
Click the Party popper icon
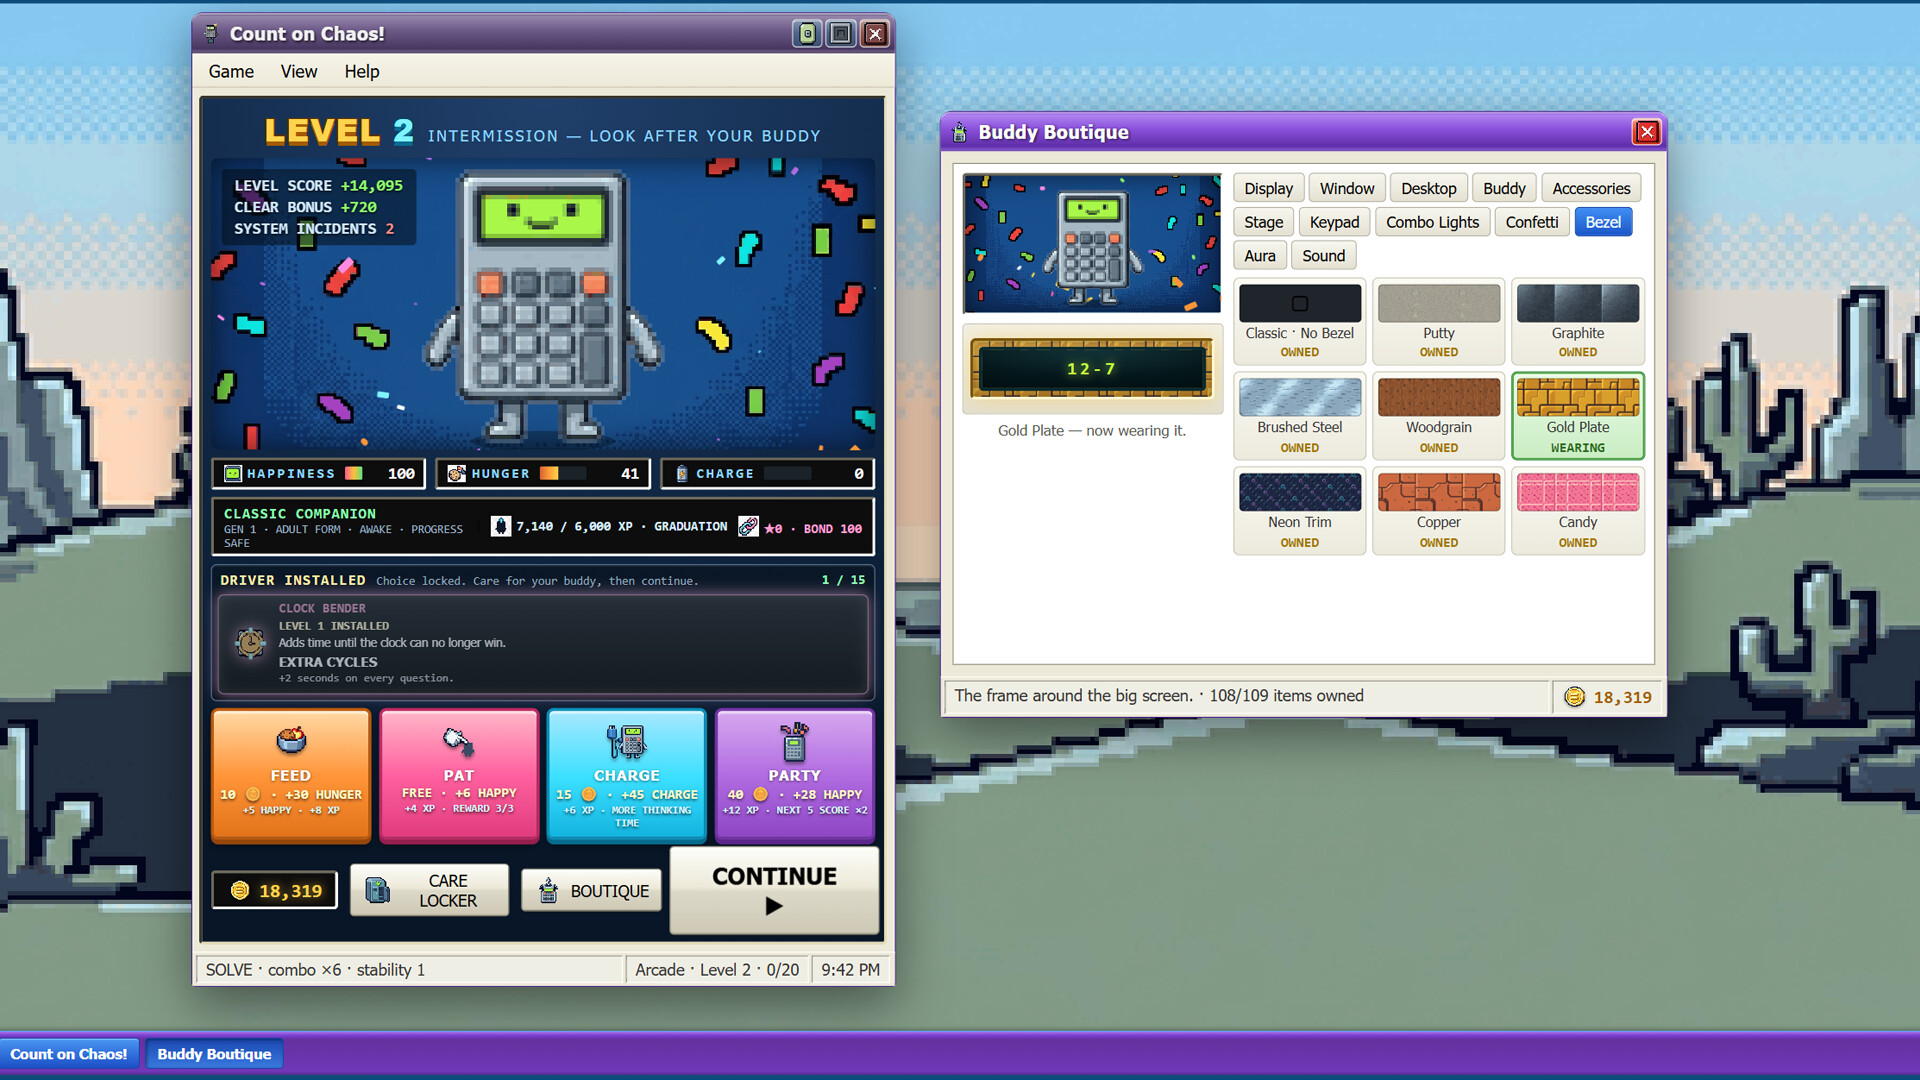pyautogui.click(x=794, y=742)
